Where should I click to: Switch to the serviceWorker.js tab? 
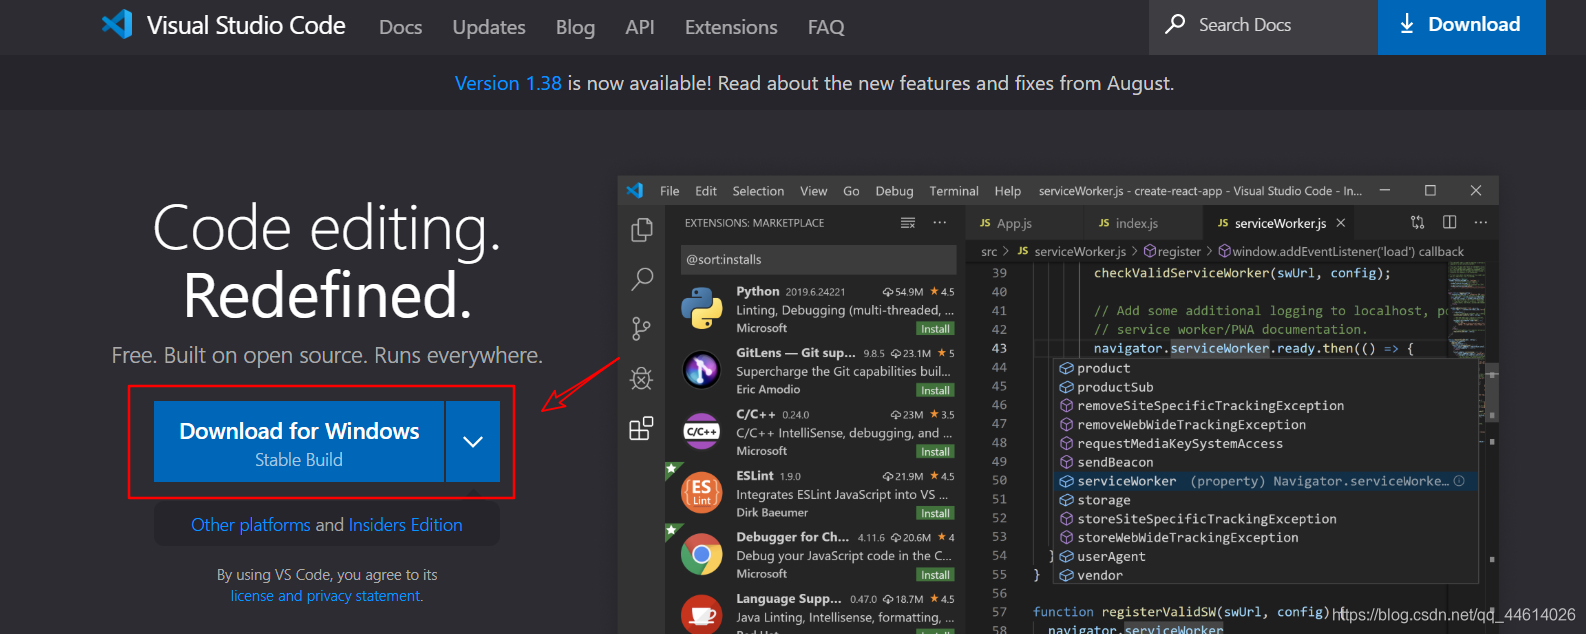pos(1280,223)
